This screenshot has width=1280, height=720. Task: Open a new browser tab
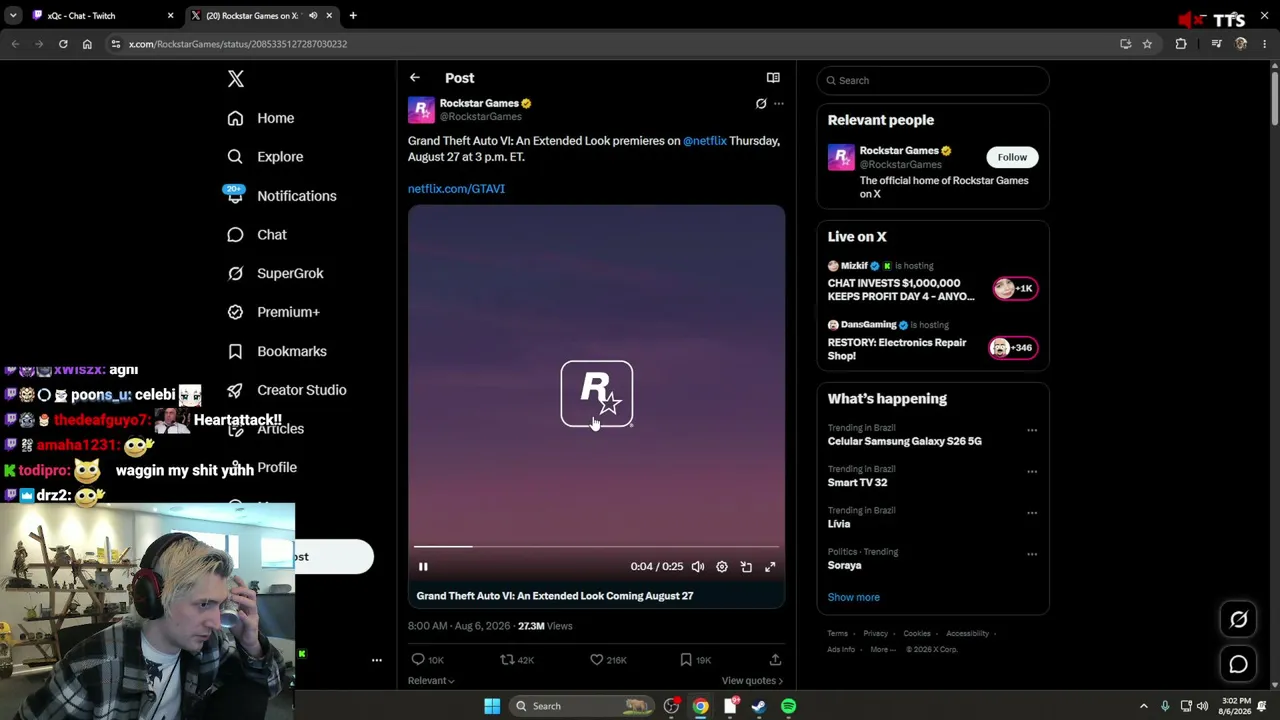[353, 16]
